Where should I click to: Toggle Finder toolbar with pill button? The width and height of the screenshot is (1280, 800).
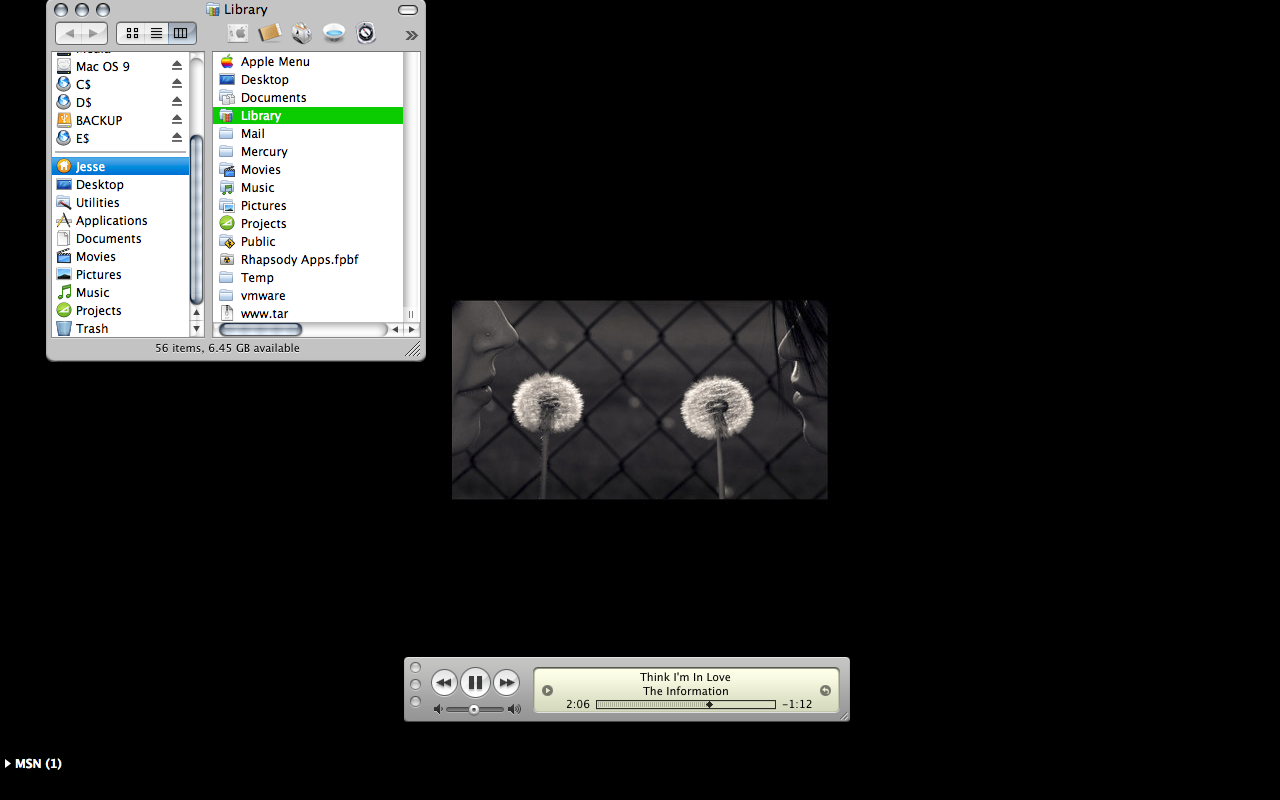click(408, 10)
